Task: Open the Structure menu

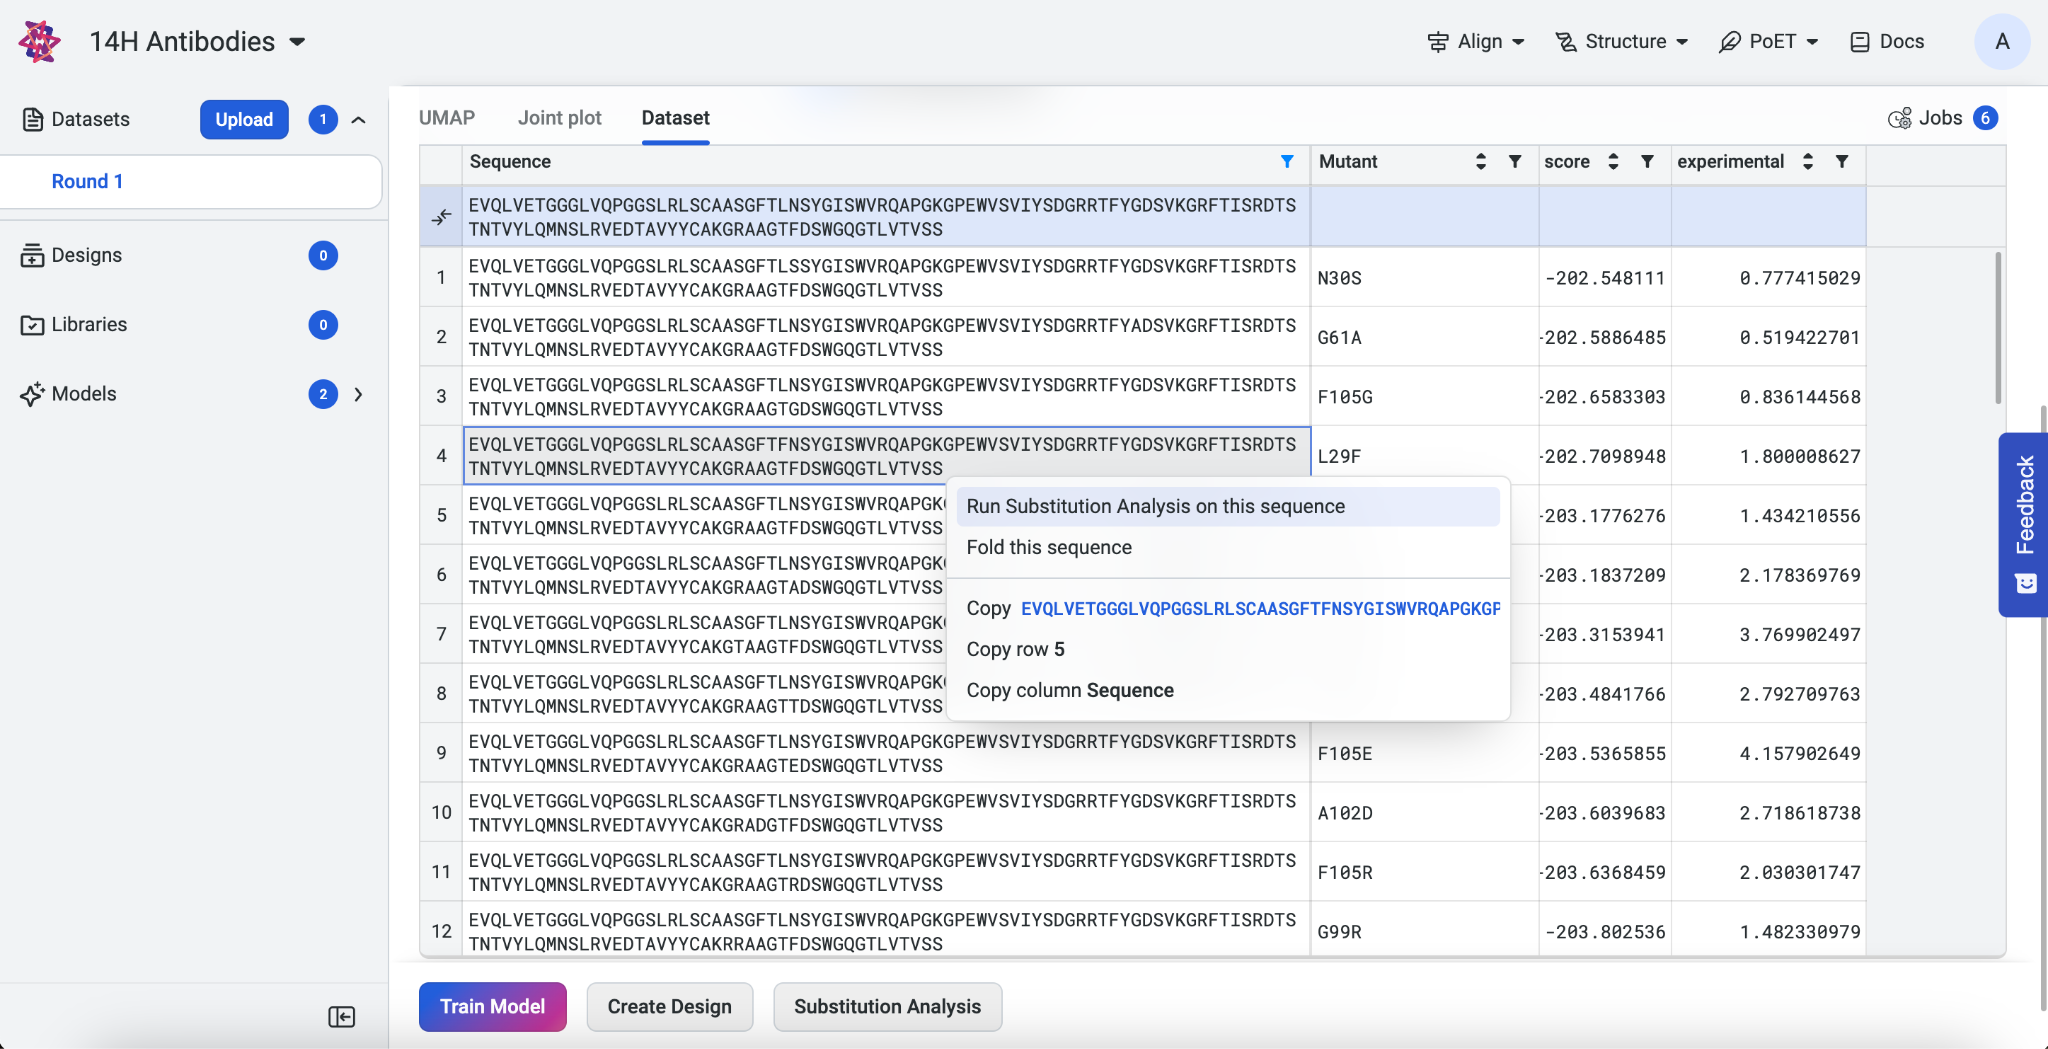Action: 1621,41
